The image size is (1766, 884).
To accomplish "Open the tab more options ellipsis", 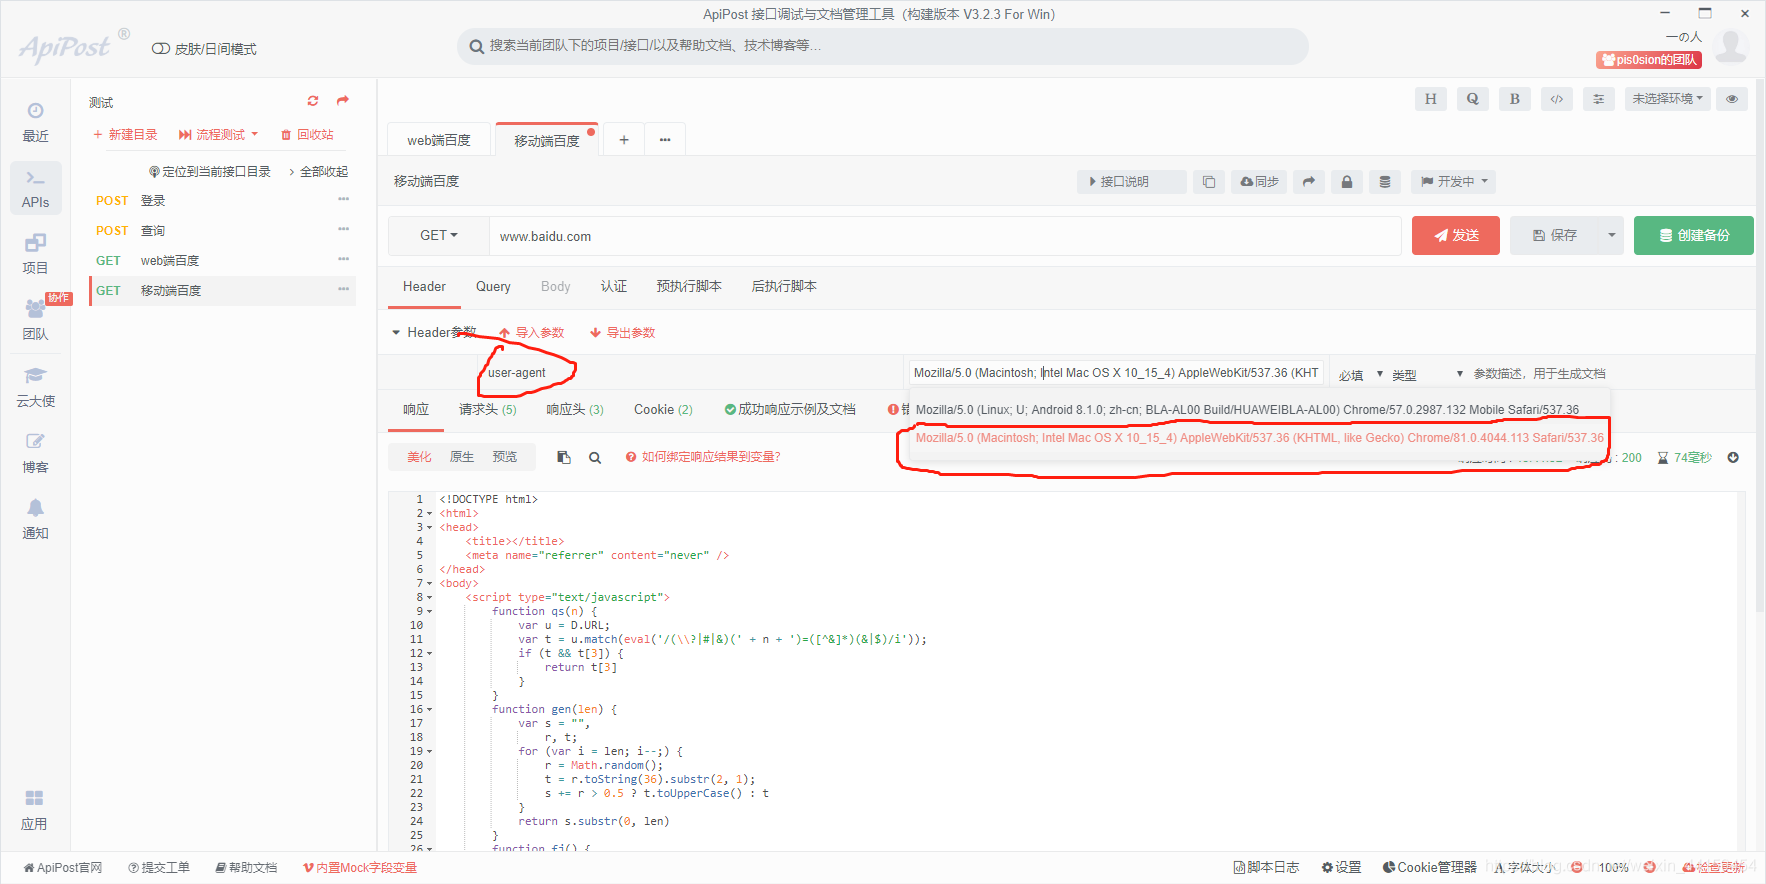I will [665, 140].
